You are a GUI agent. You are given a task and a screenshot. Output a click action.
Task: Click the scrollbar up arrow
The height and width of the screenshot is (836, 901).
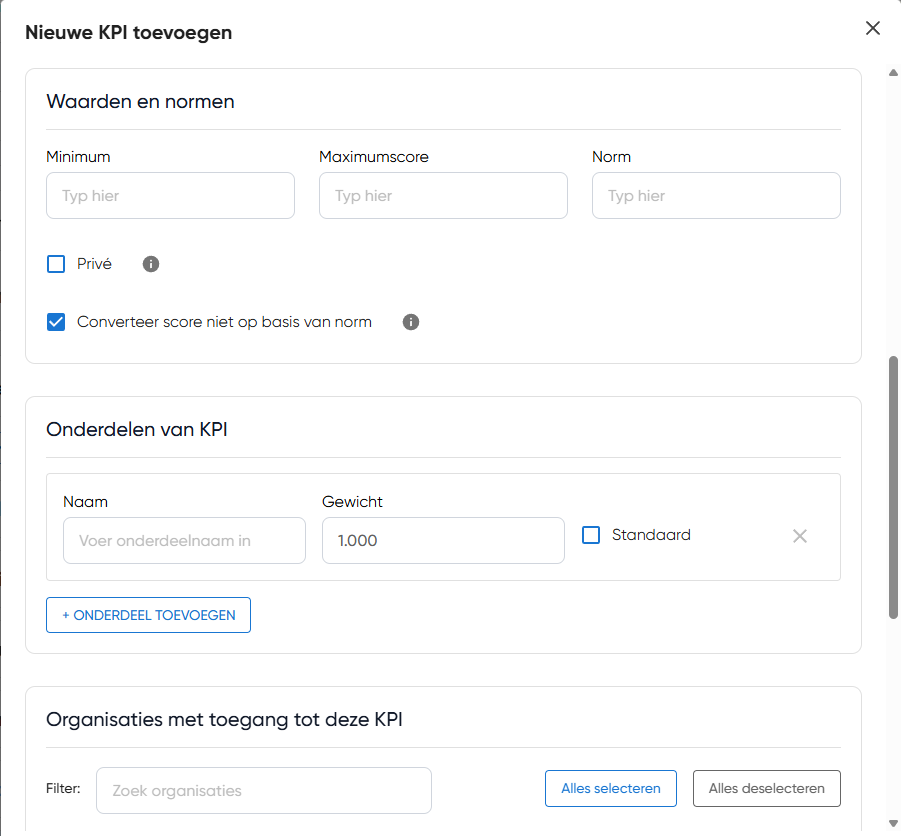click(893, 73)
